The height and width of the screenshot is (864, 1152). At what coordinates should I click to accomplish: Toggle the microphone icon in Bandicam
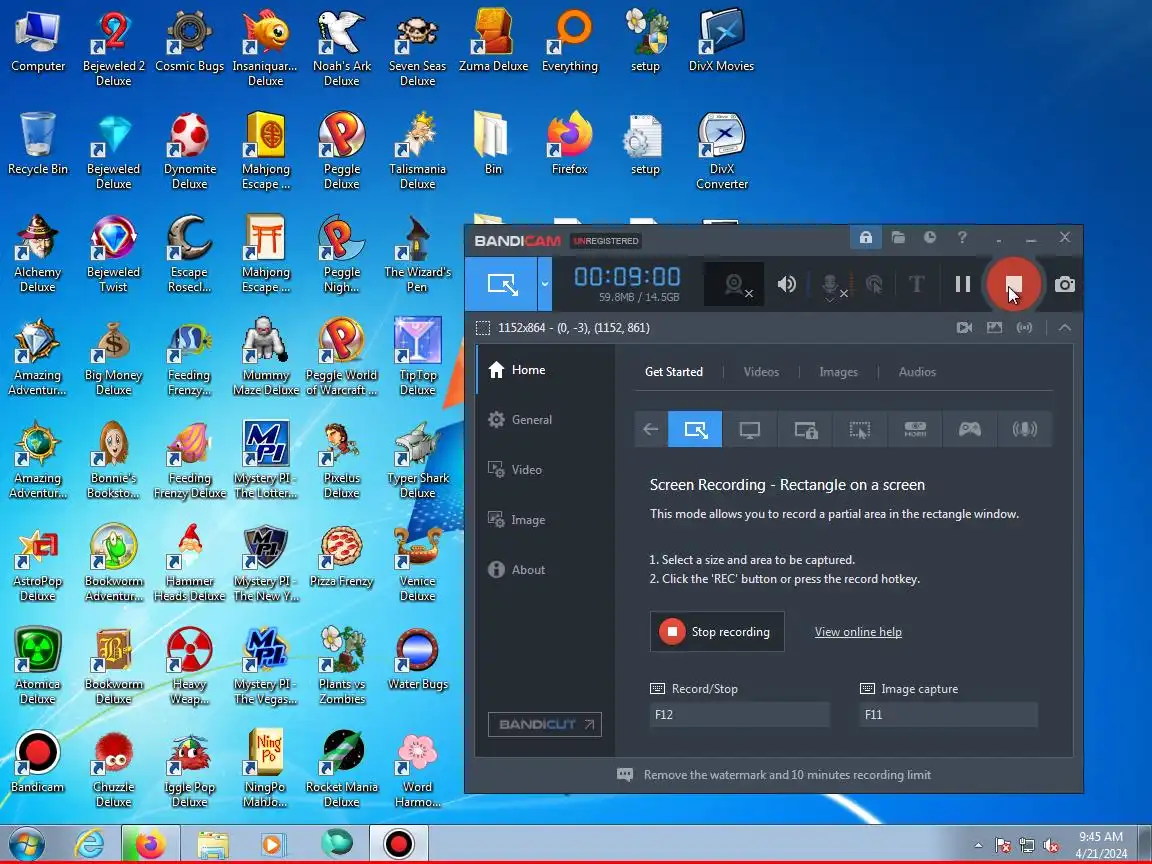pyautogui.click(x=832, y=285)
